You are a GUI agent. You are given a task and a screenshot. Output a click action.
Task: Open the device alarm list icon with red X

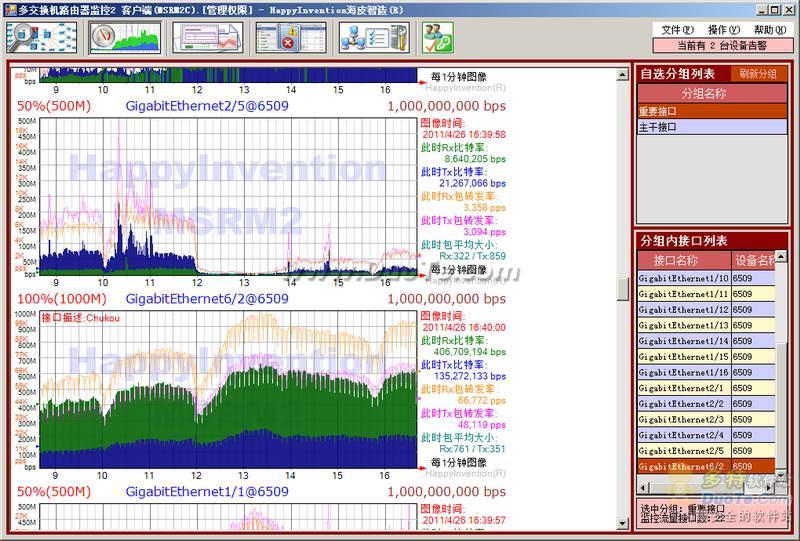pos(290,37)
